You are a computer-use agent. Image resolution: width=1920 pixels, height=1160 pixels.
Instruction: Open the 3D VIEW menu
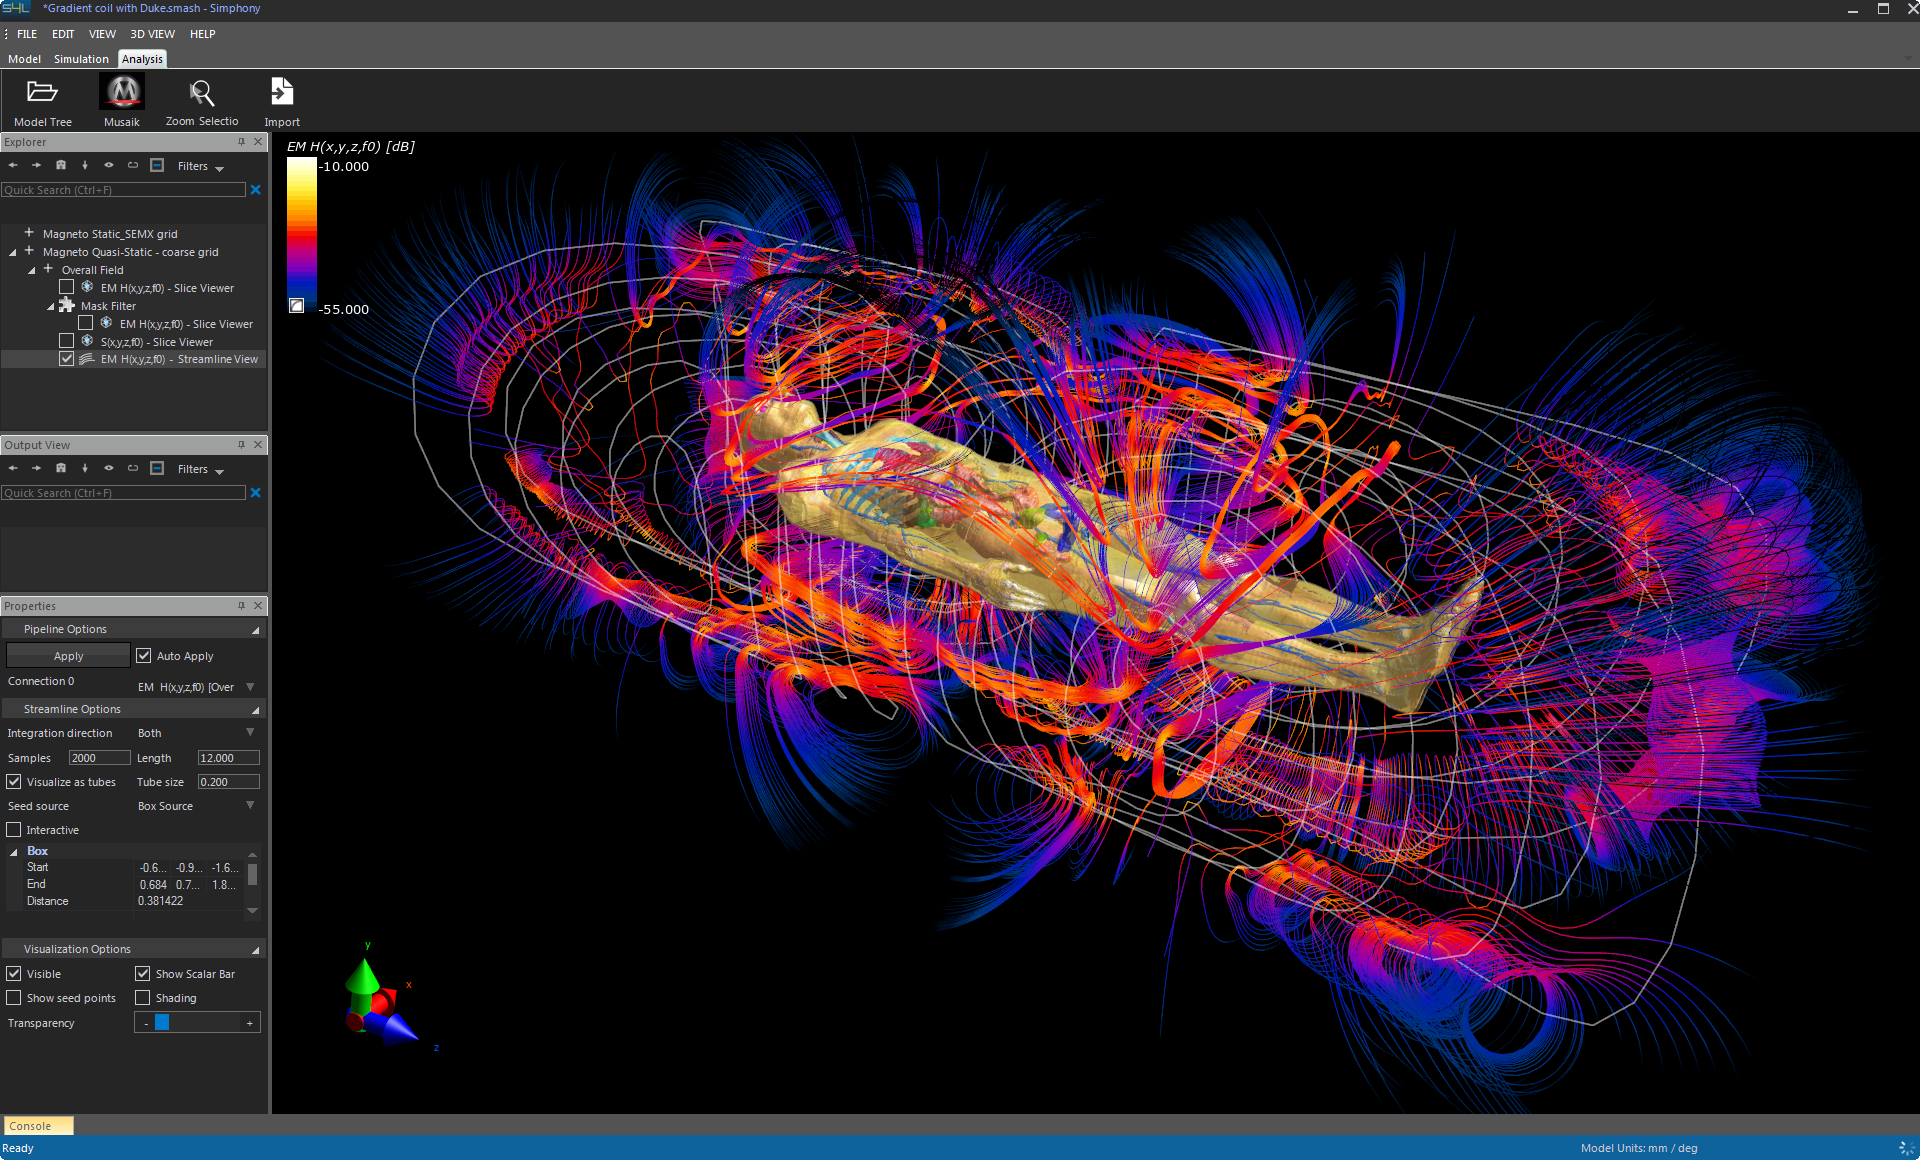click(x=152, y=34)
